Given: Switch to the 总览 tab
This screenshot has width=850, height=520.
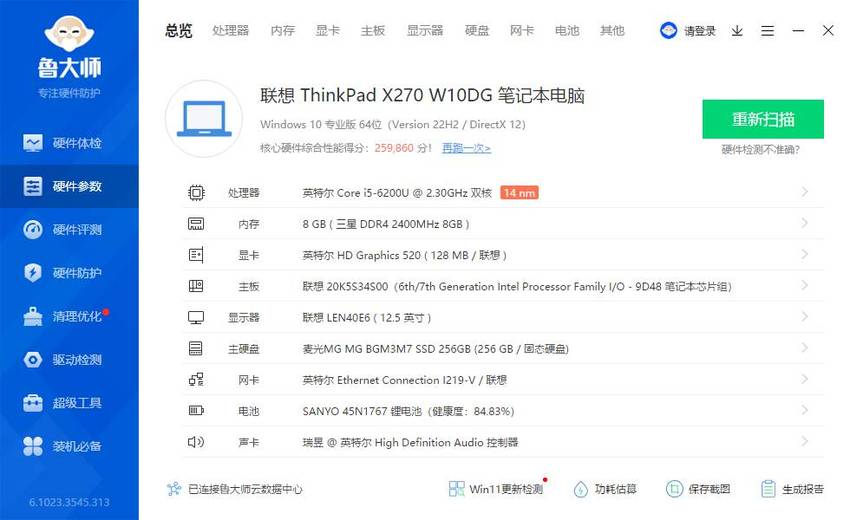Looking at the screenshot, I should coord(179,30).
